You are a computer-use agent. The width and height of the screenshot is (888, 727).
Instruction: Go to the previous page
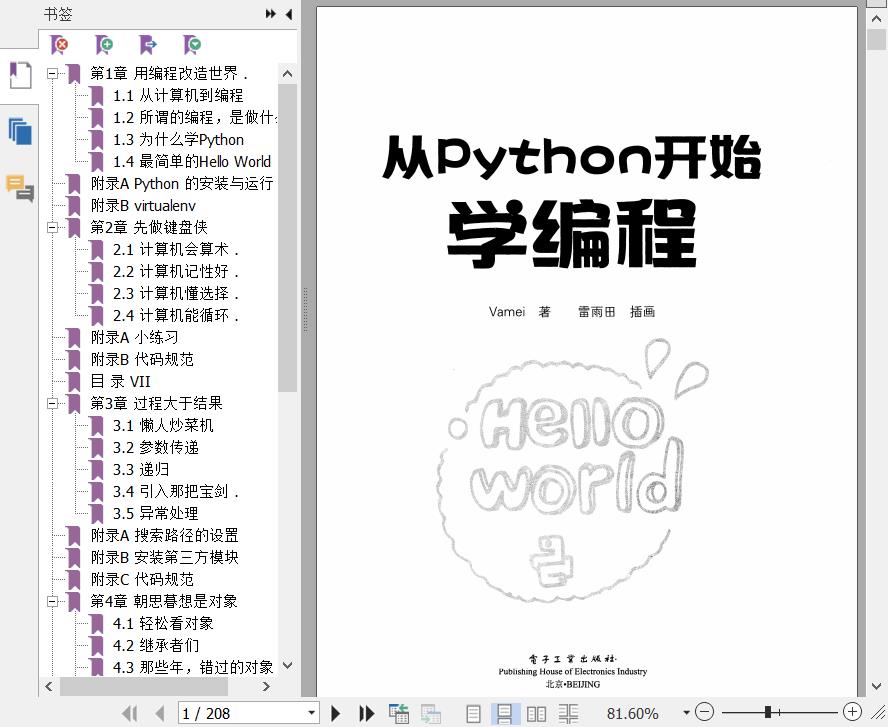coord(160,713)
